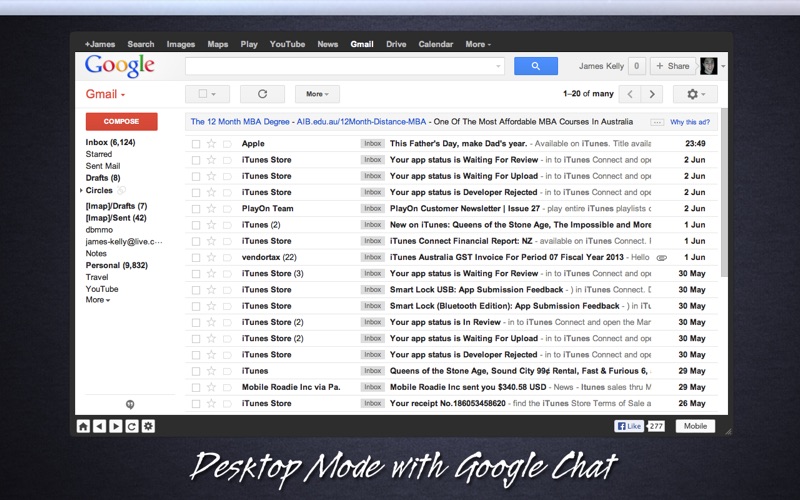Click the back arrow in bottom toolbar
This screenshot has height=500, width=800.
pyautogui.click(x=99, y=426)
